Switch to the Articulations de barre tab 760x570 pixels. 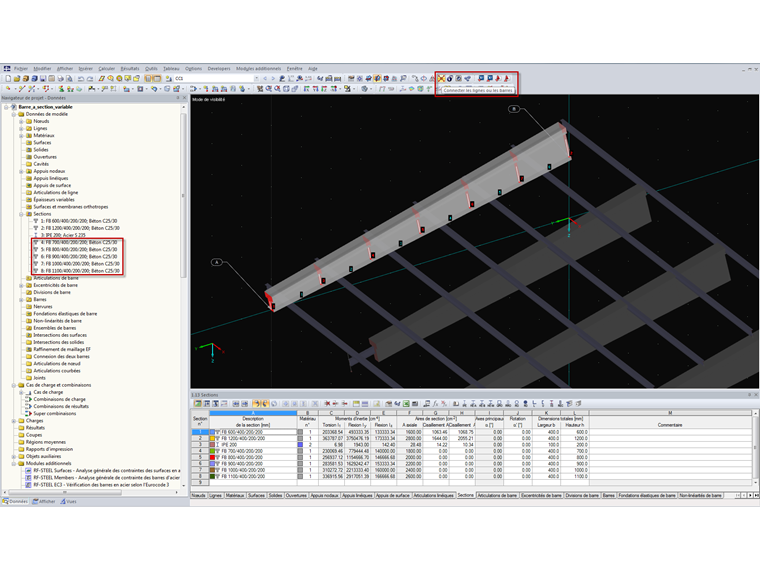pos(497,495)
